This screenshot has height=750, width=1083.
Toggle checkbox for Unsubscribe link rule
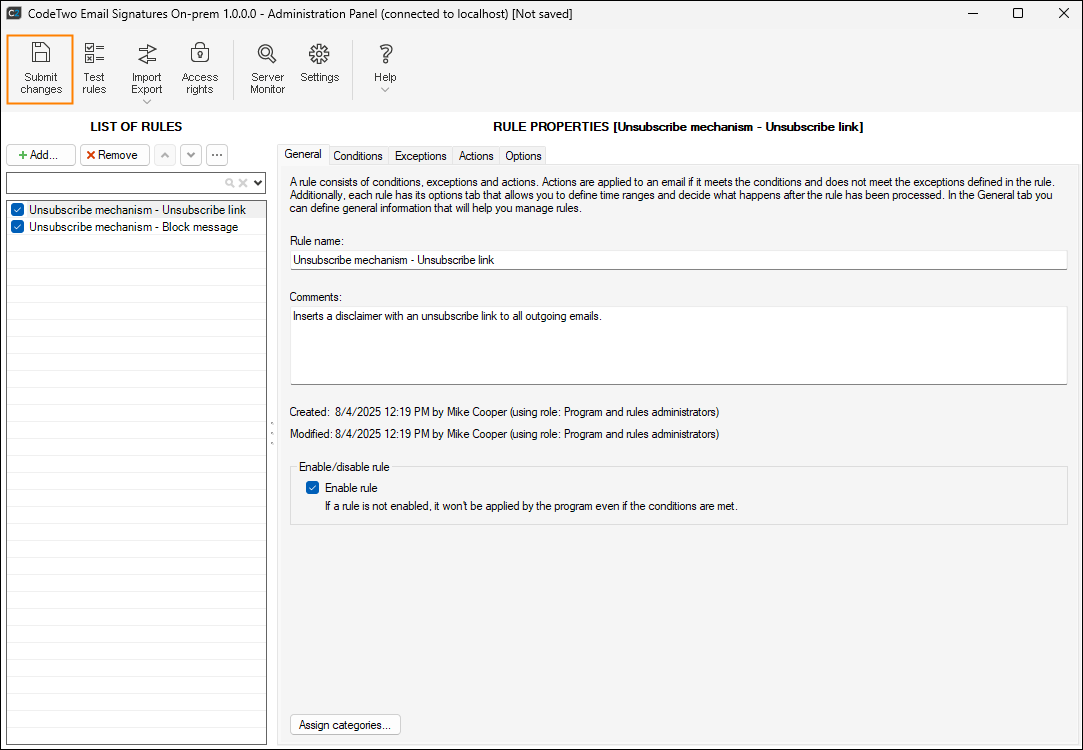coord(17,210)
